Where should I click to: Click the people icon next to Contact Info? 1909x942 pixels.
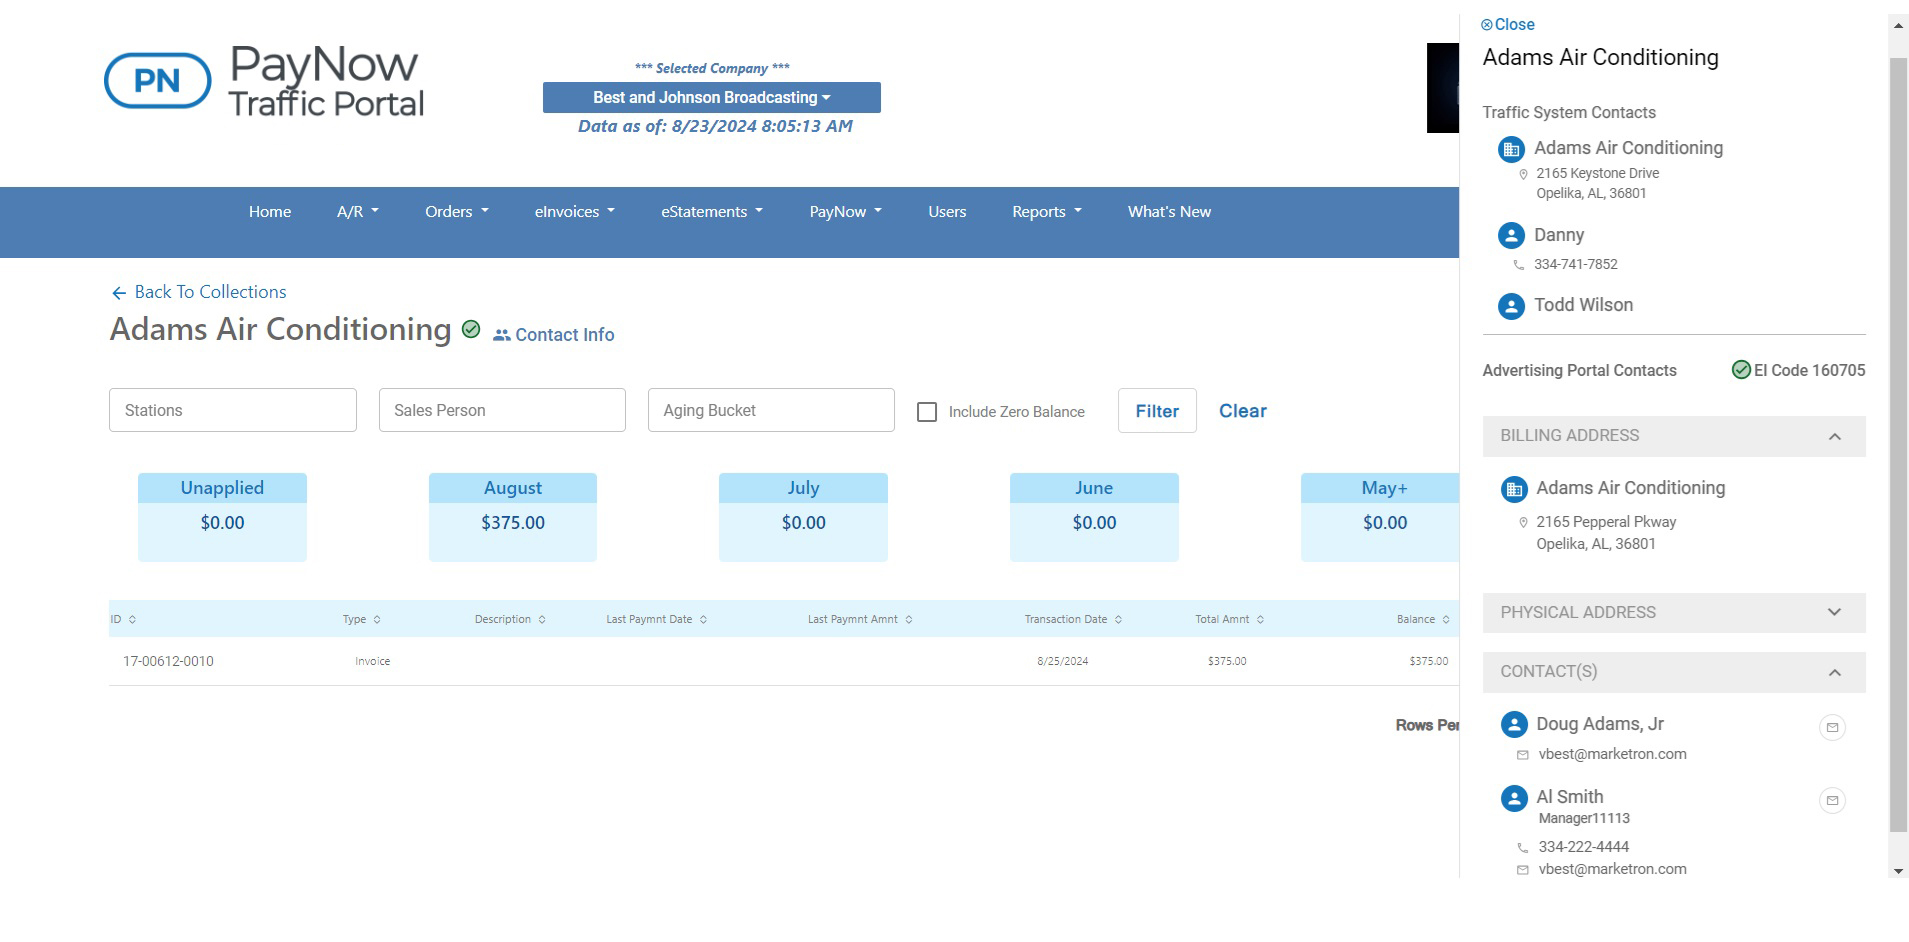click(502, 335)
